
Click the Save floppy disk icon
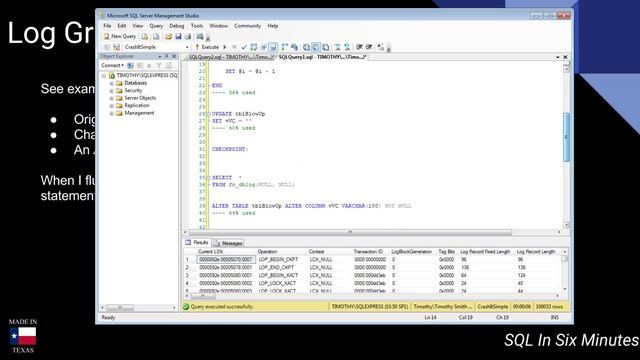click(x=178, y=36)
